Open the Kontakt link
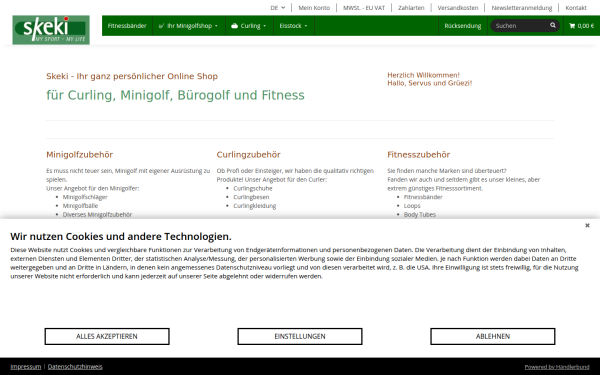The height and width of the screenshot is (375, 600). pos(576,8)
